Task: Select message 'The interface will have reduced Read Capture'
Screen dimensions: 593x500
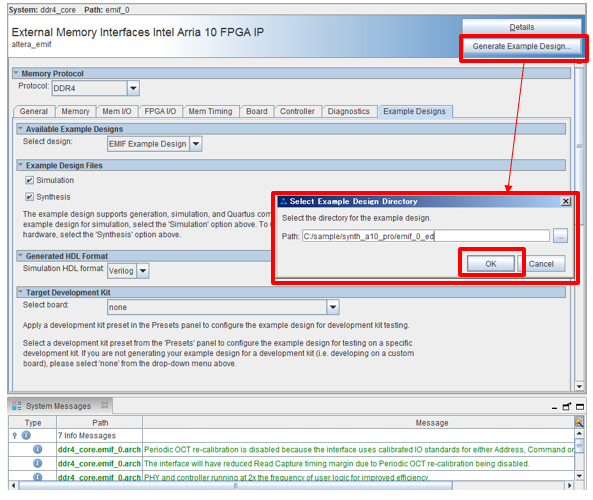Action: [x=337, y=464]
